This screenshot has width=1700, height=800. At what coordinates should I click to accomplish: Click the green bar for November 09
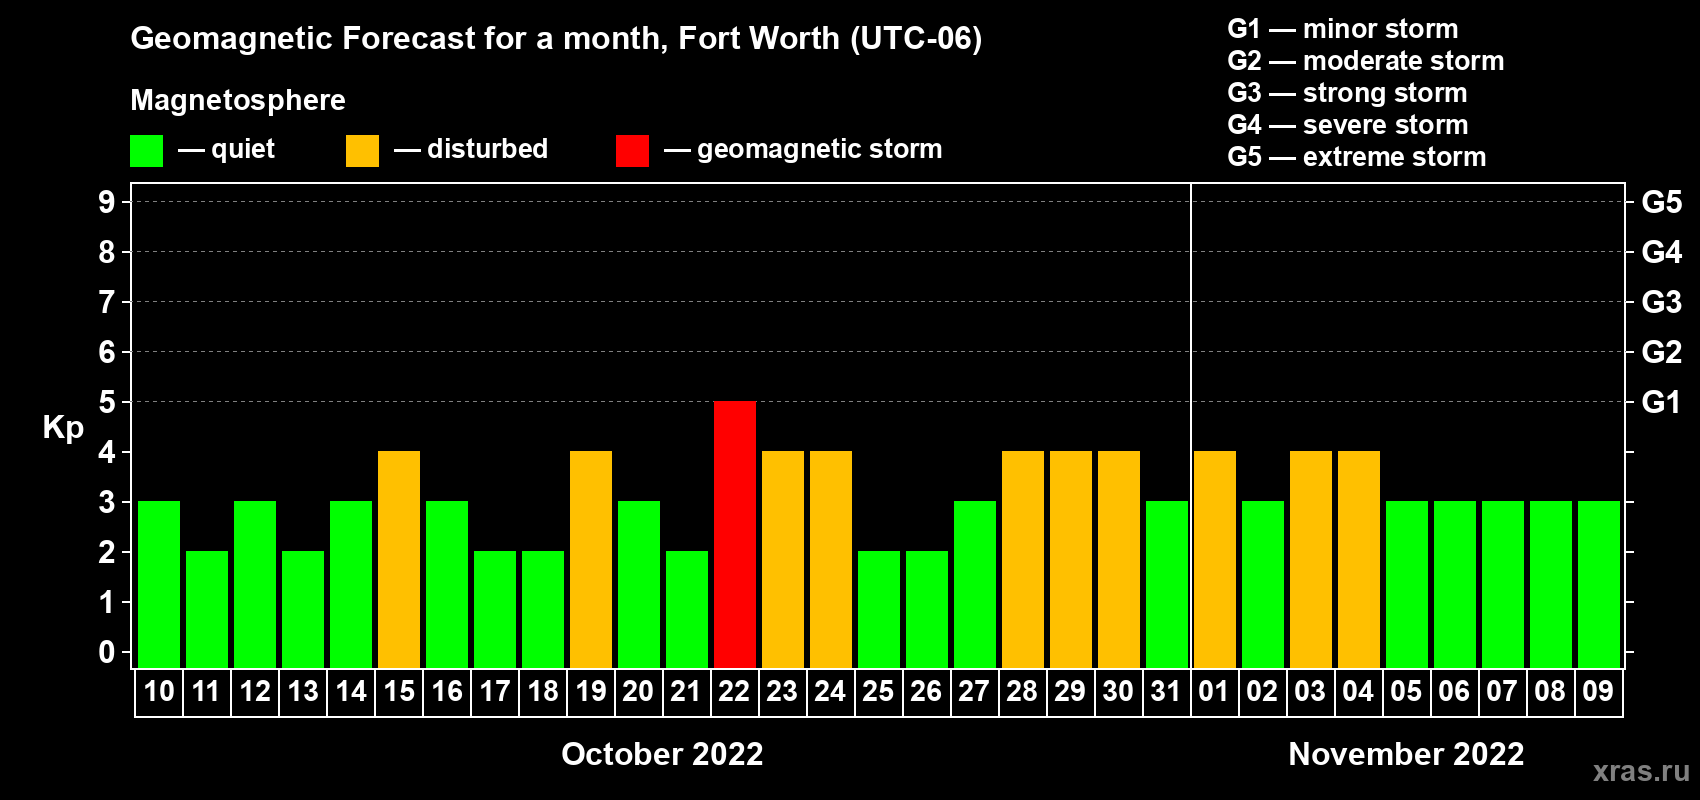pos(1599,584)
